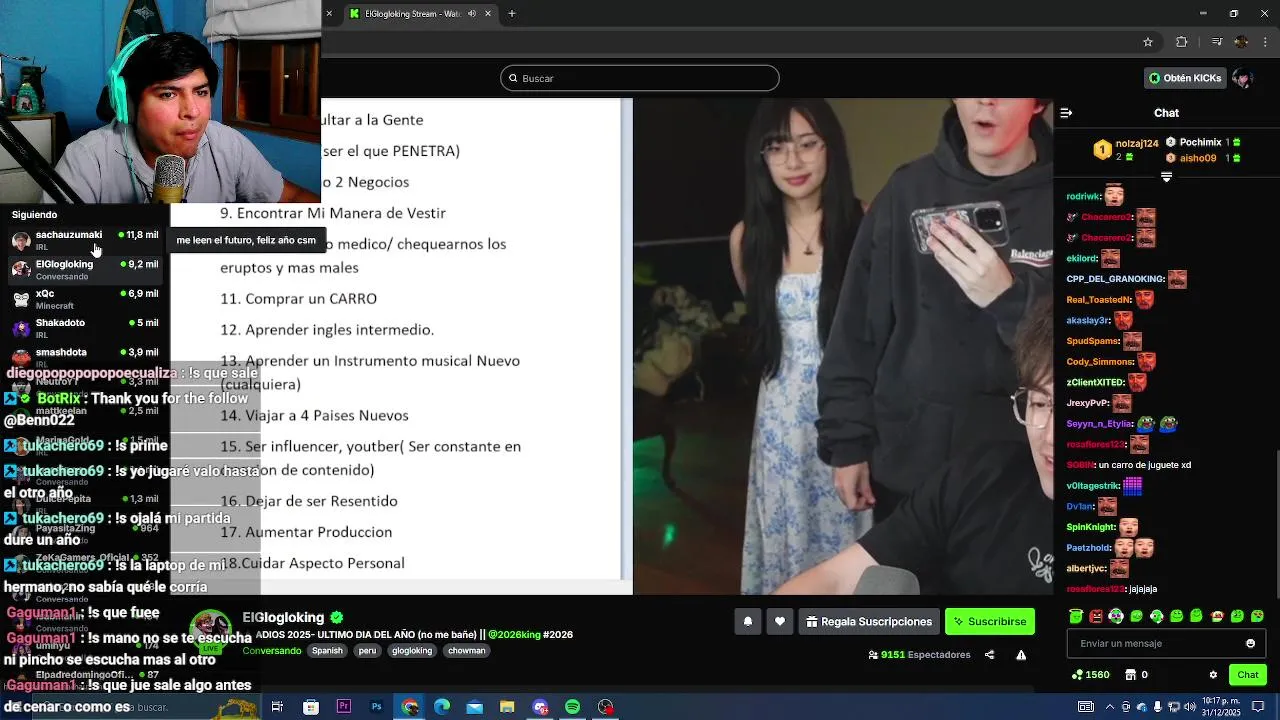Image resolution: width=1280 pixels, height=720 pixels.
Task: Click the SpinKnight username in chat
Action: 1090,527
